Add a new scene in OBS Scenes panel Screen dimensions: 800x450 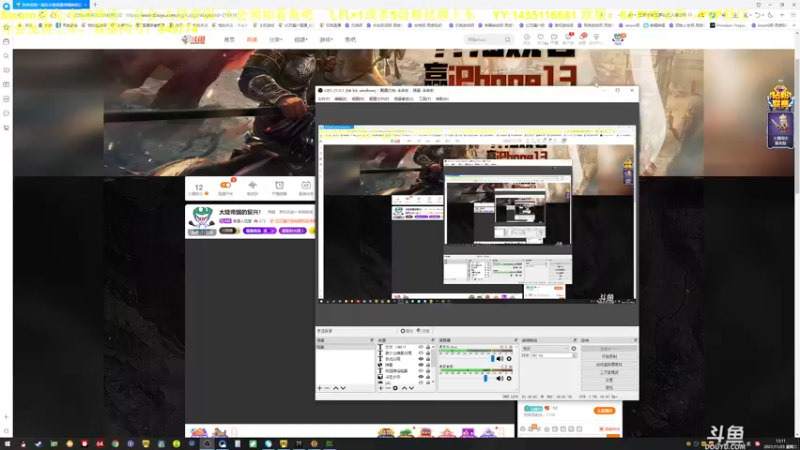[320, 388]
